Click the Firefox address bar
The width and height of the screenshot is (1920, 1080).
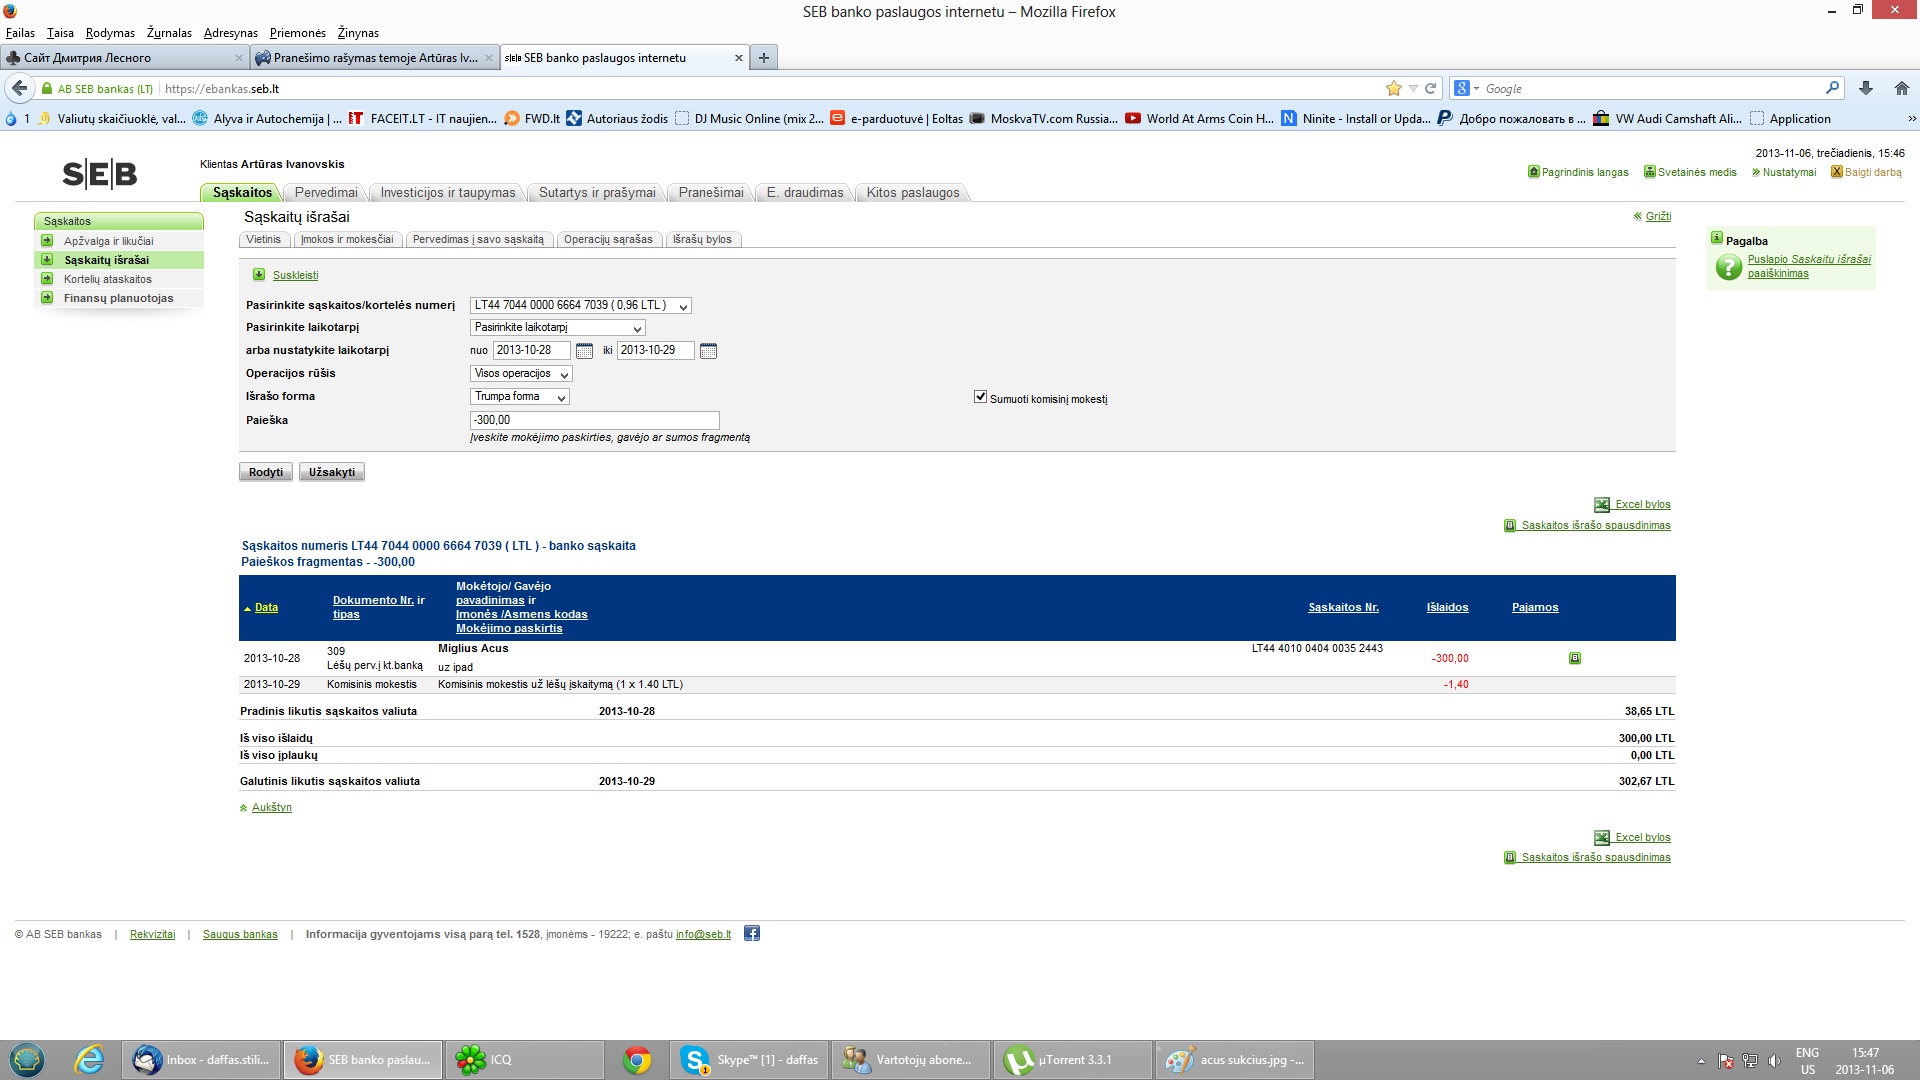[x=770, y=88]
